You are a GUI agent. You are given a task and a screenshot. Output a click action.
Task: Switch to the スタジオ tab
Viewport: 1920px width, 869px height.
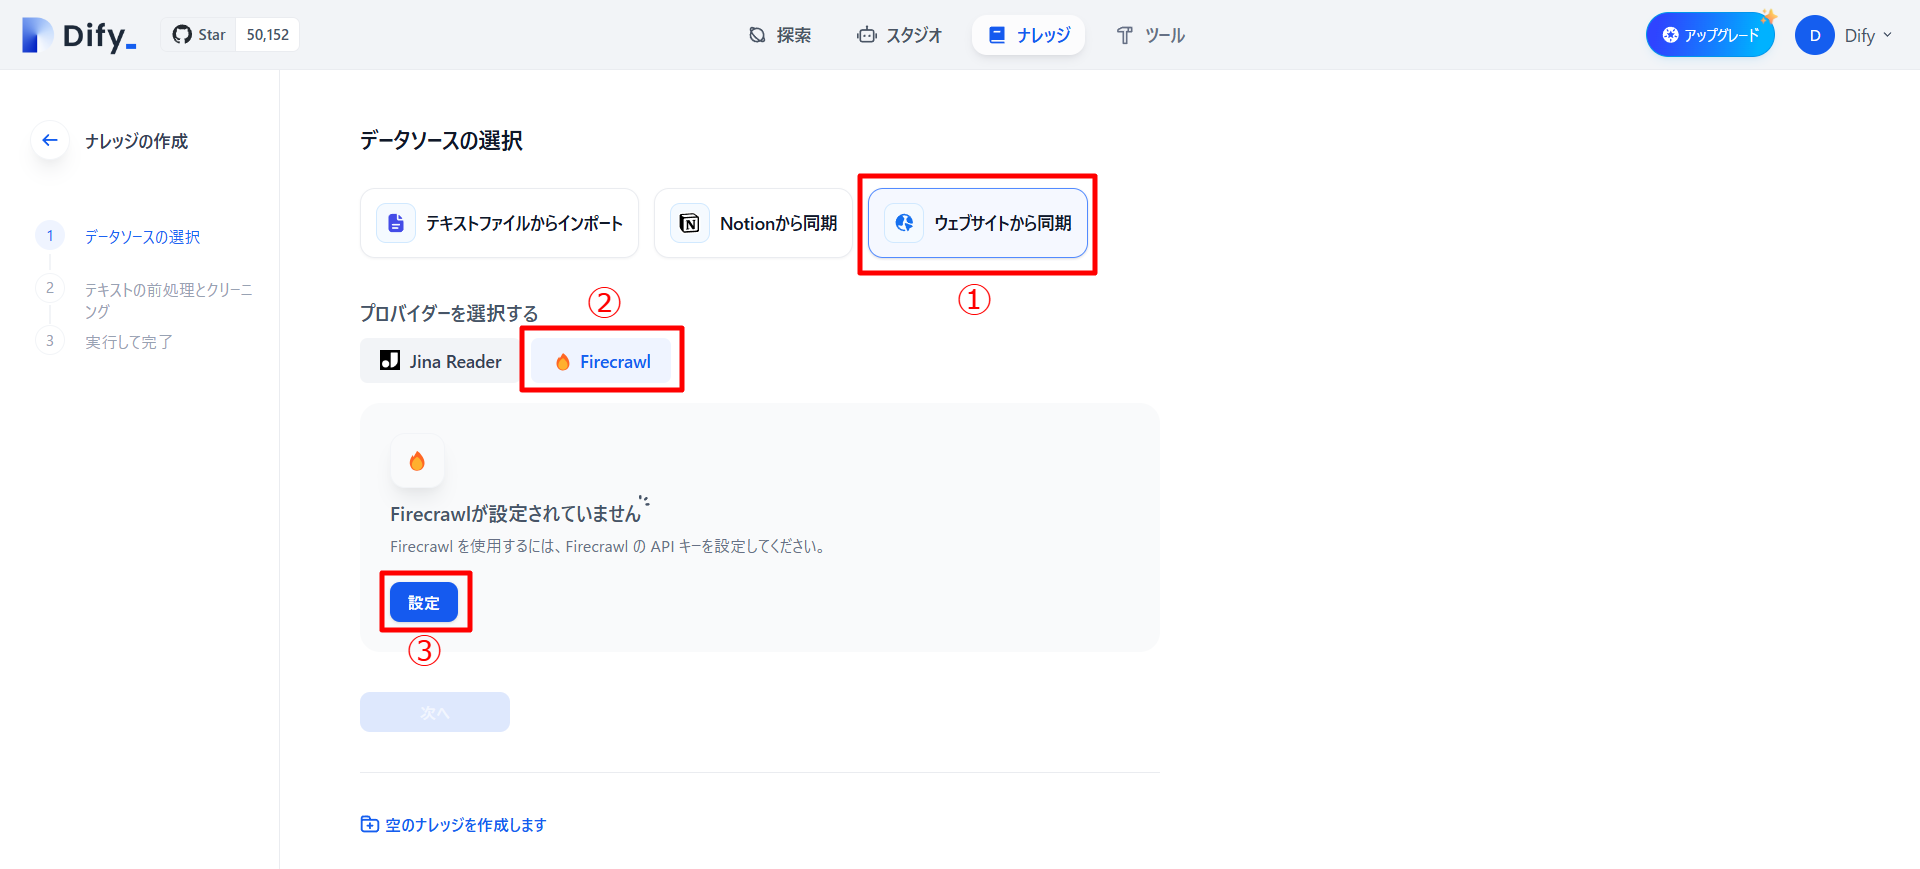(x=899, y=35)
